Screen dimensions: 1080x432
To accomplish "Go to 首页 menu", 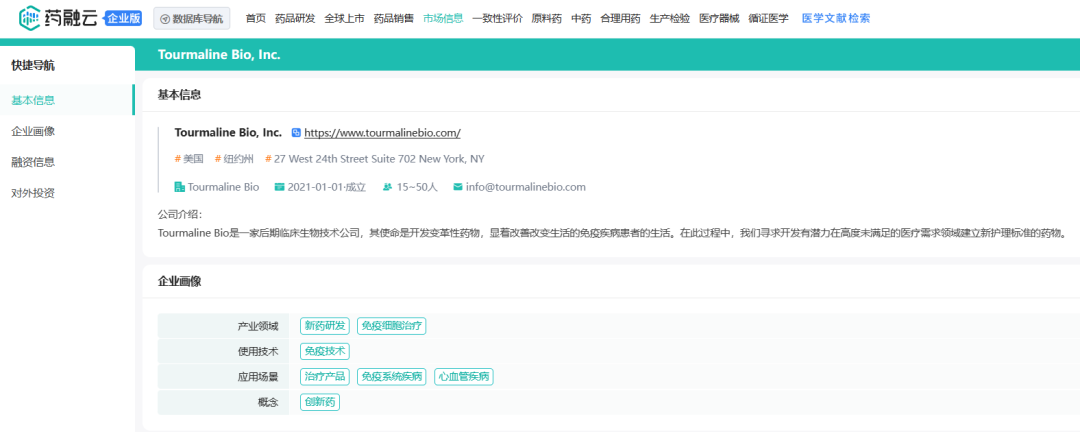I will coord(256,19).
